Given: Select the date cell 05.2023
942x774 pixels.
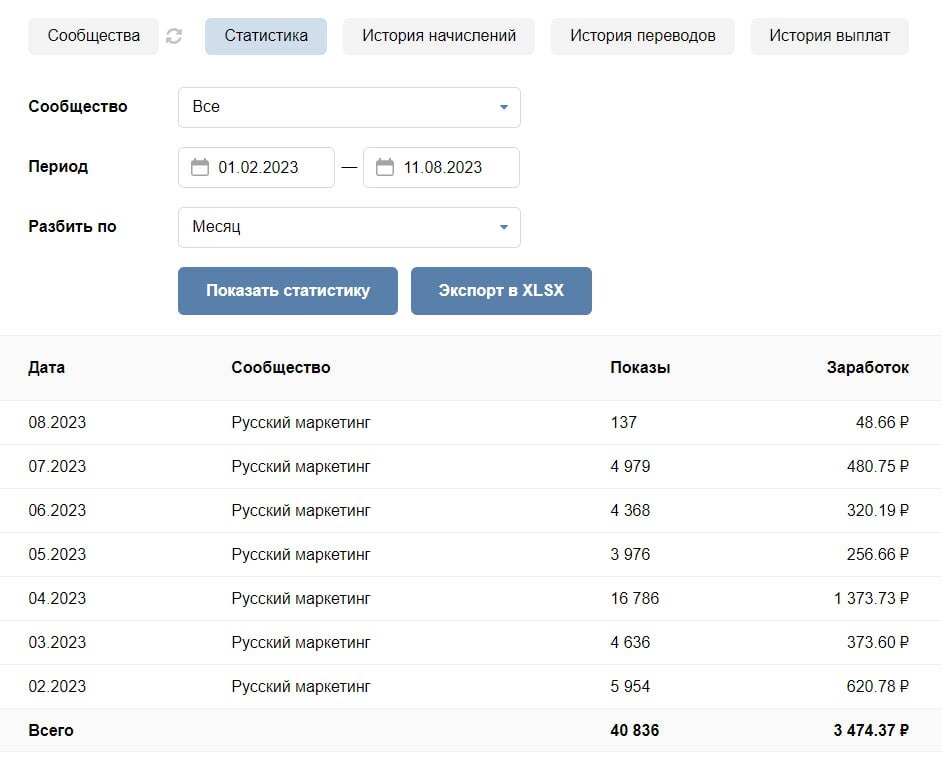Looking at the screenshot, I should click(57, 554).
